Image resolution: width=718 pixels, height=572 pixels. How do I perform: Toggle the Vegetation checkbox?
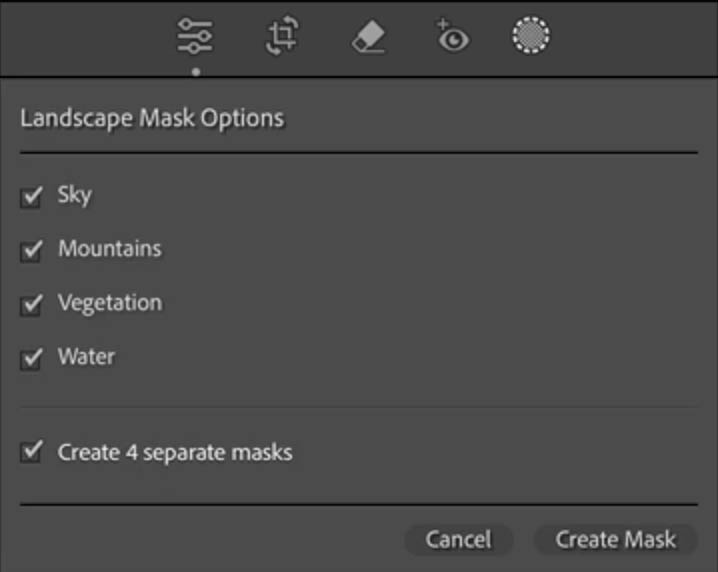coord(31,305)
